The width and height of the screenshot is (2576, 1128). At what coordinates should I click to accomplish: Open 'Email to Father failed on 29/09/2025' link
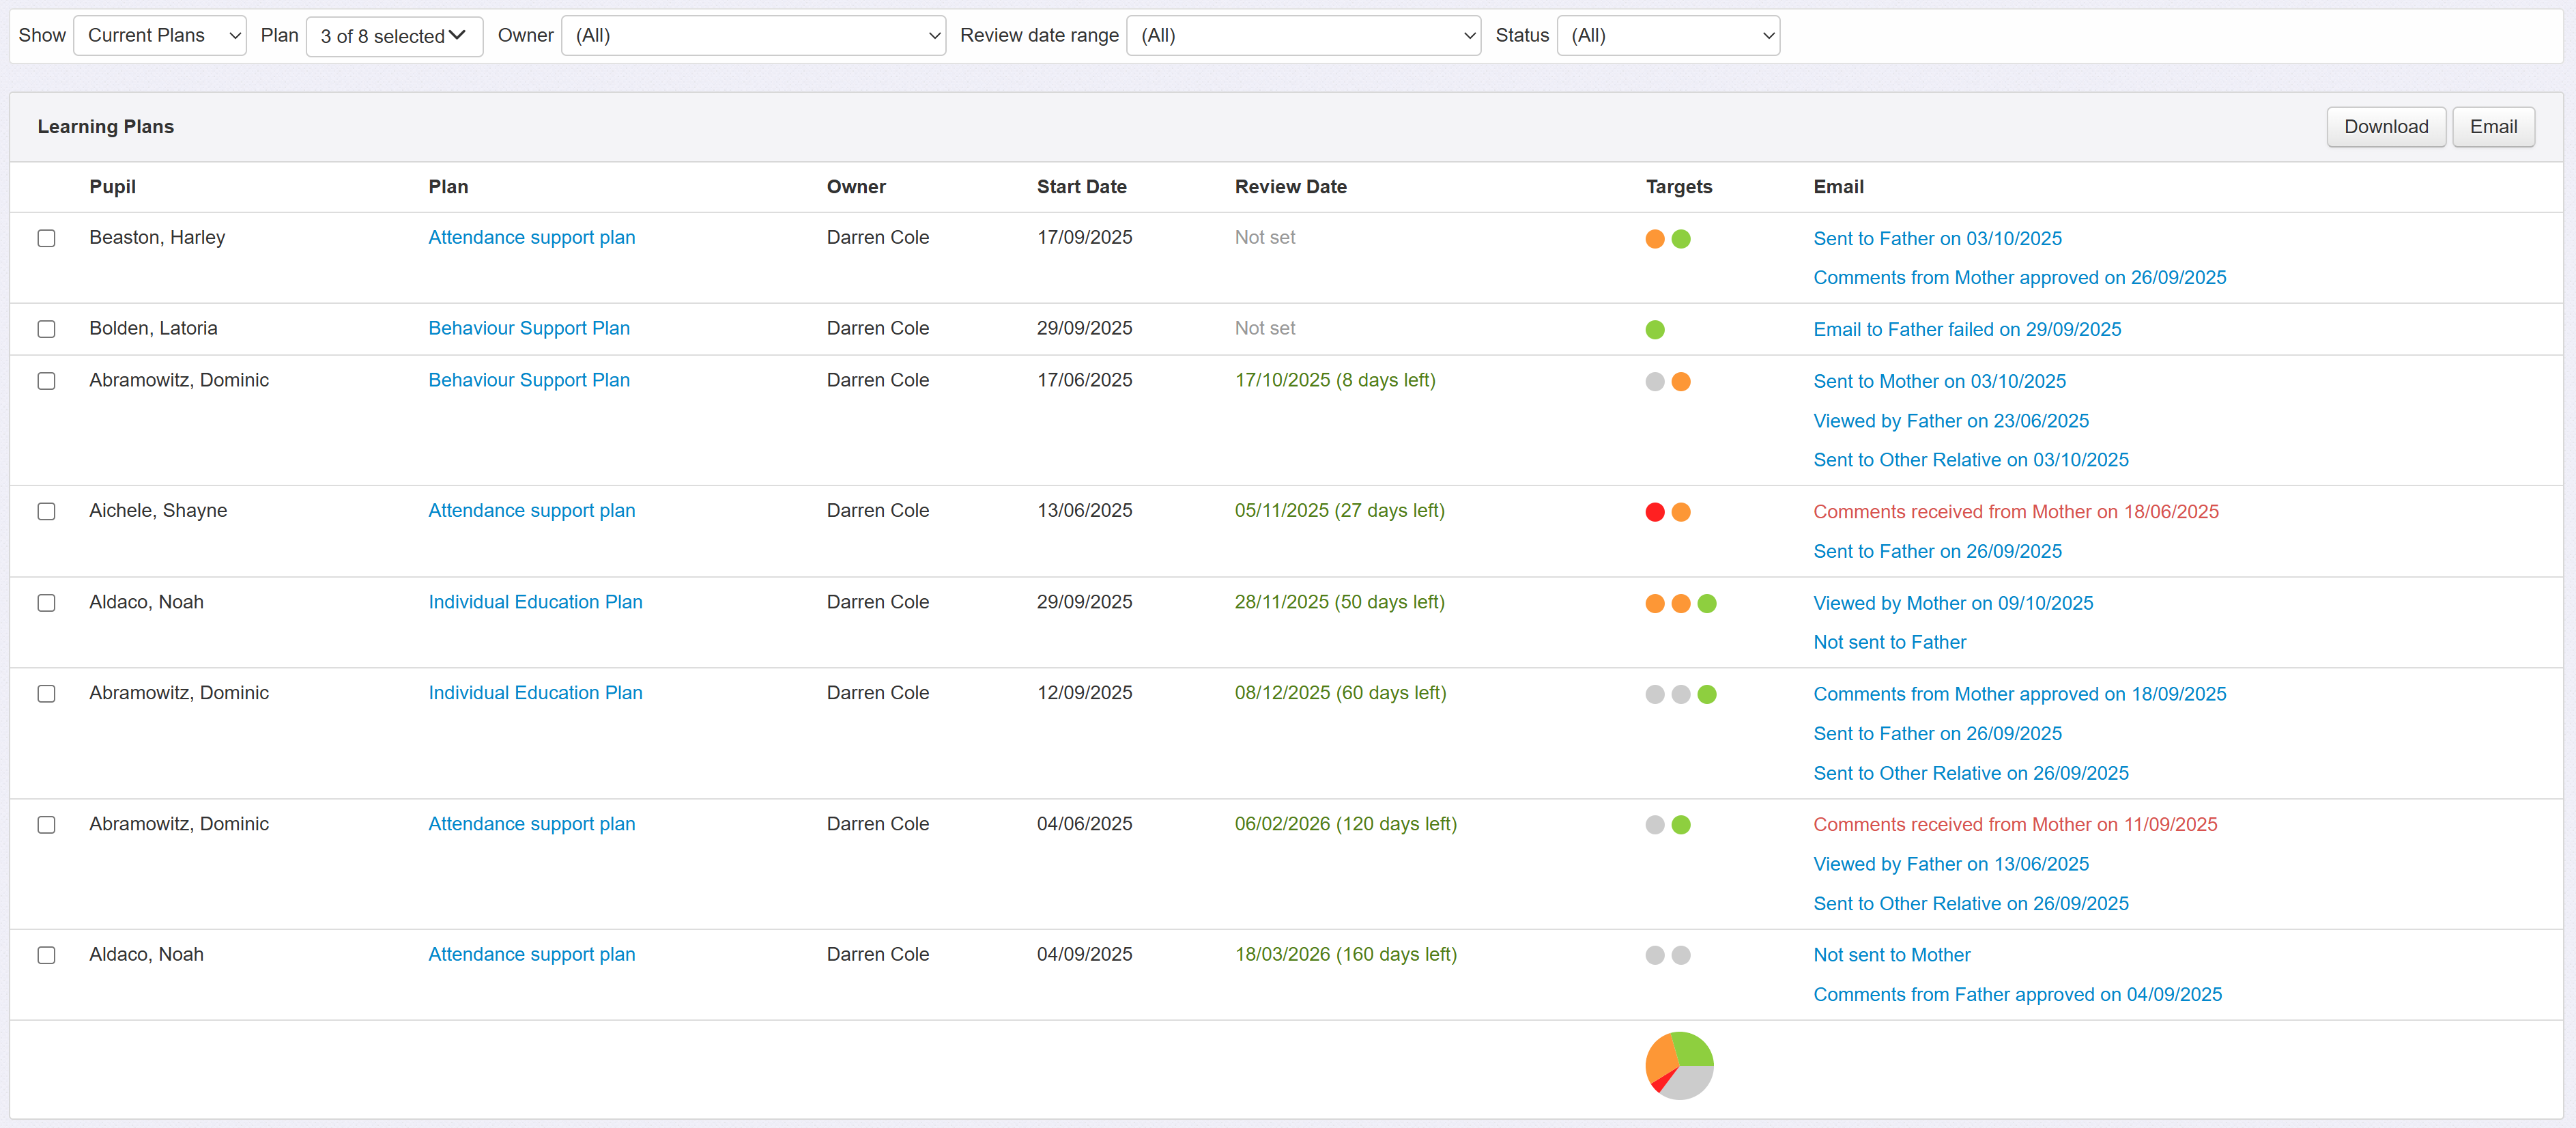(1966, 330)
